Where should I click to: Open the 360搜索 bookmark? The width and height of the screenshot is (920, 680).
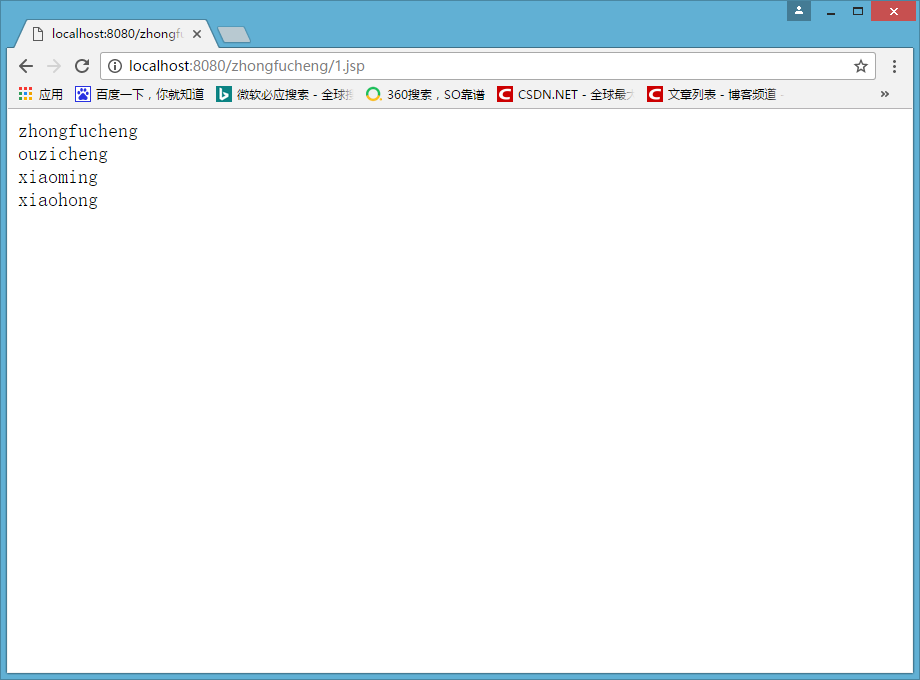pyautogui.click(x=425, y=94)
